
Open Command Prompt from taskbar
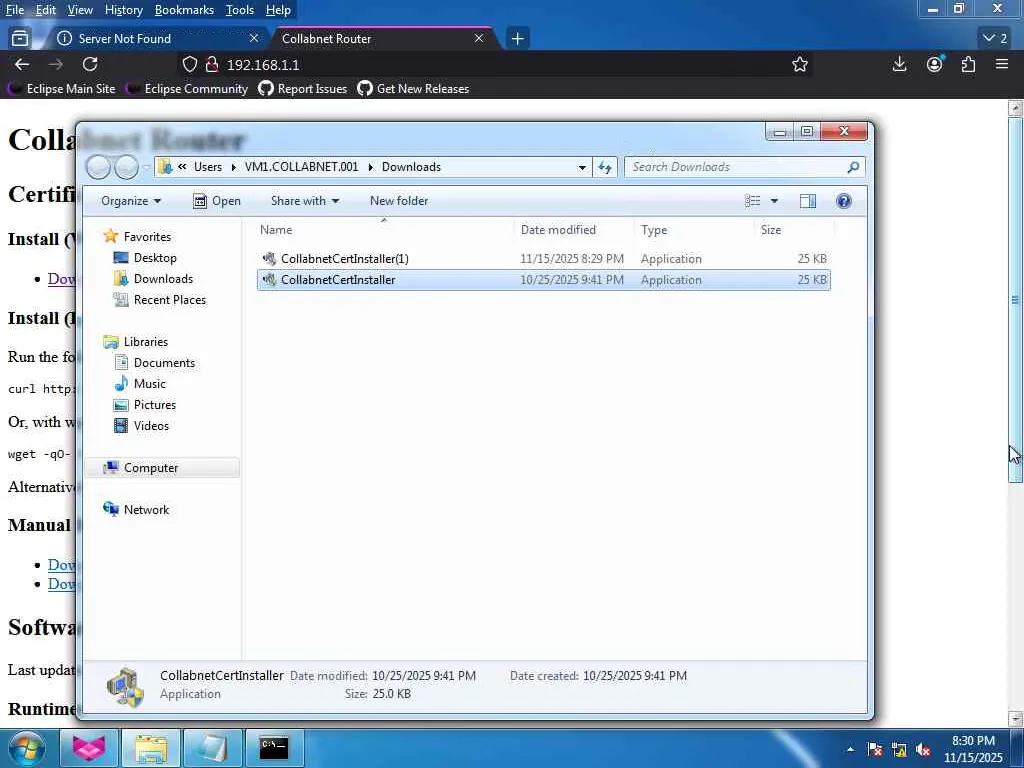pos(274,748)
